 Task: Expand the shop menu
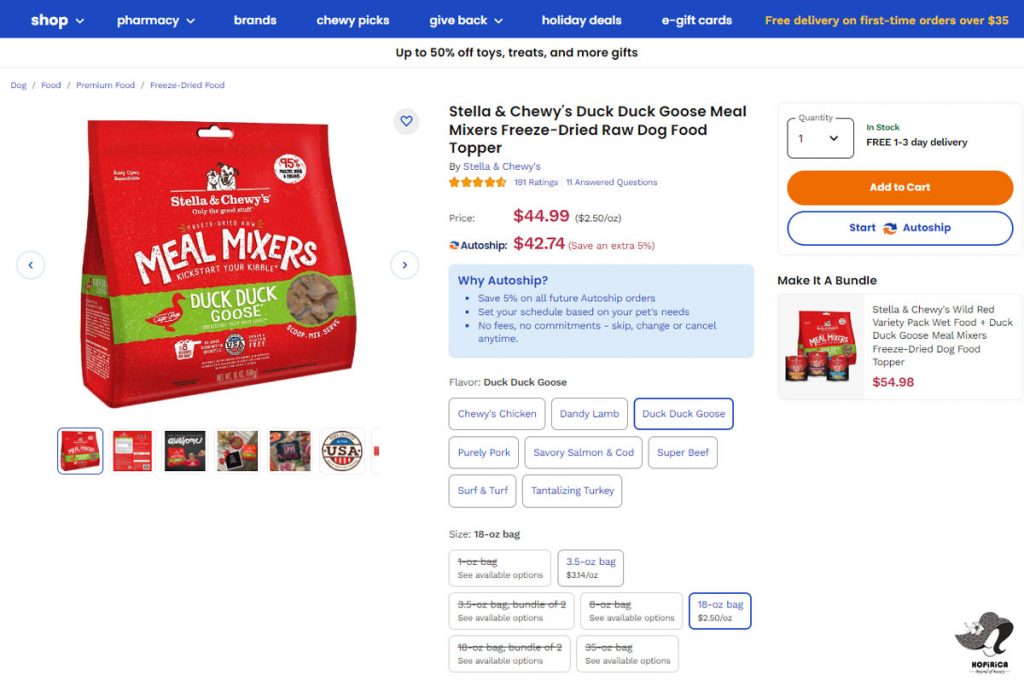pyautogui.click(x=57, y=20)
